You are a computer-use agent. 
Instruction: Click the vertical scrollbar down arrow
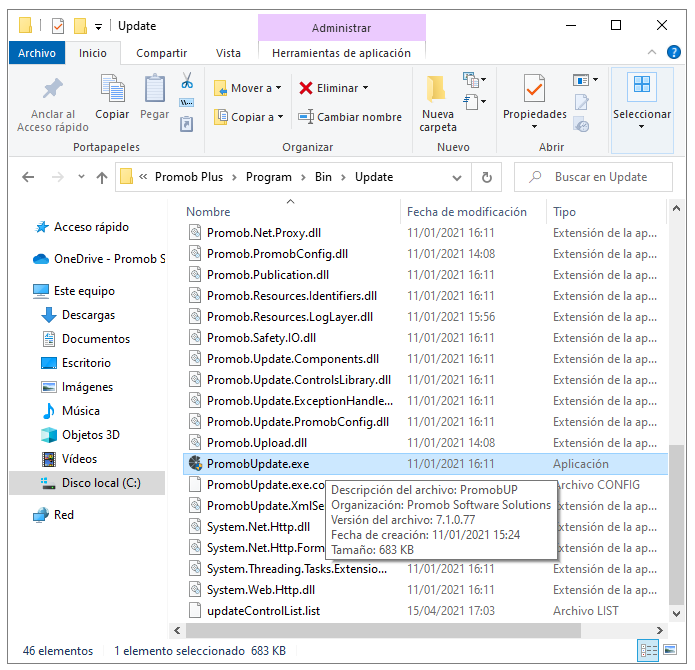coord(676,614)
